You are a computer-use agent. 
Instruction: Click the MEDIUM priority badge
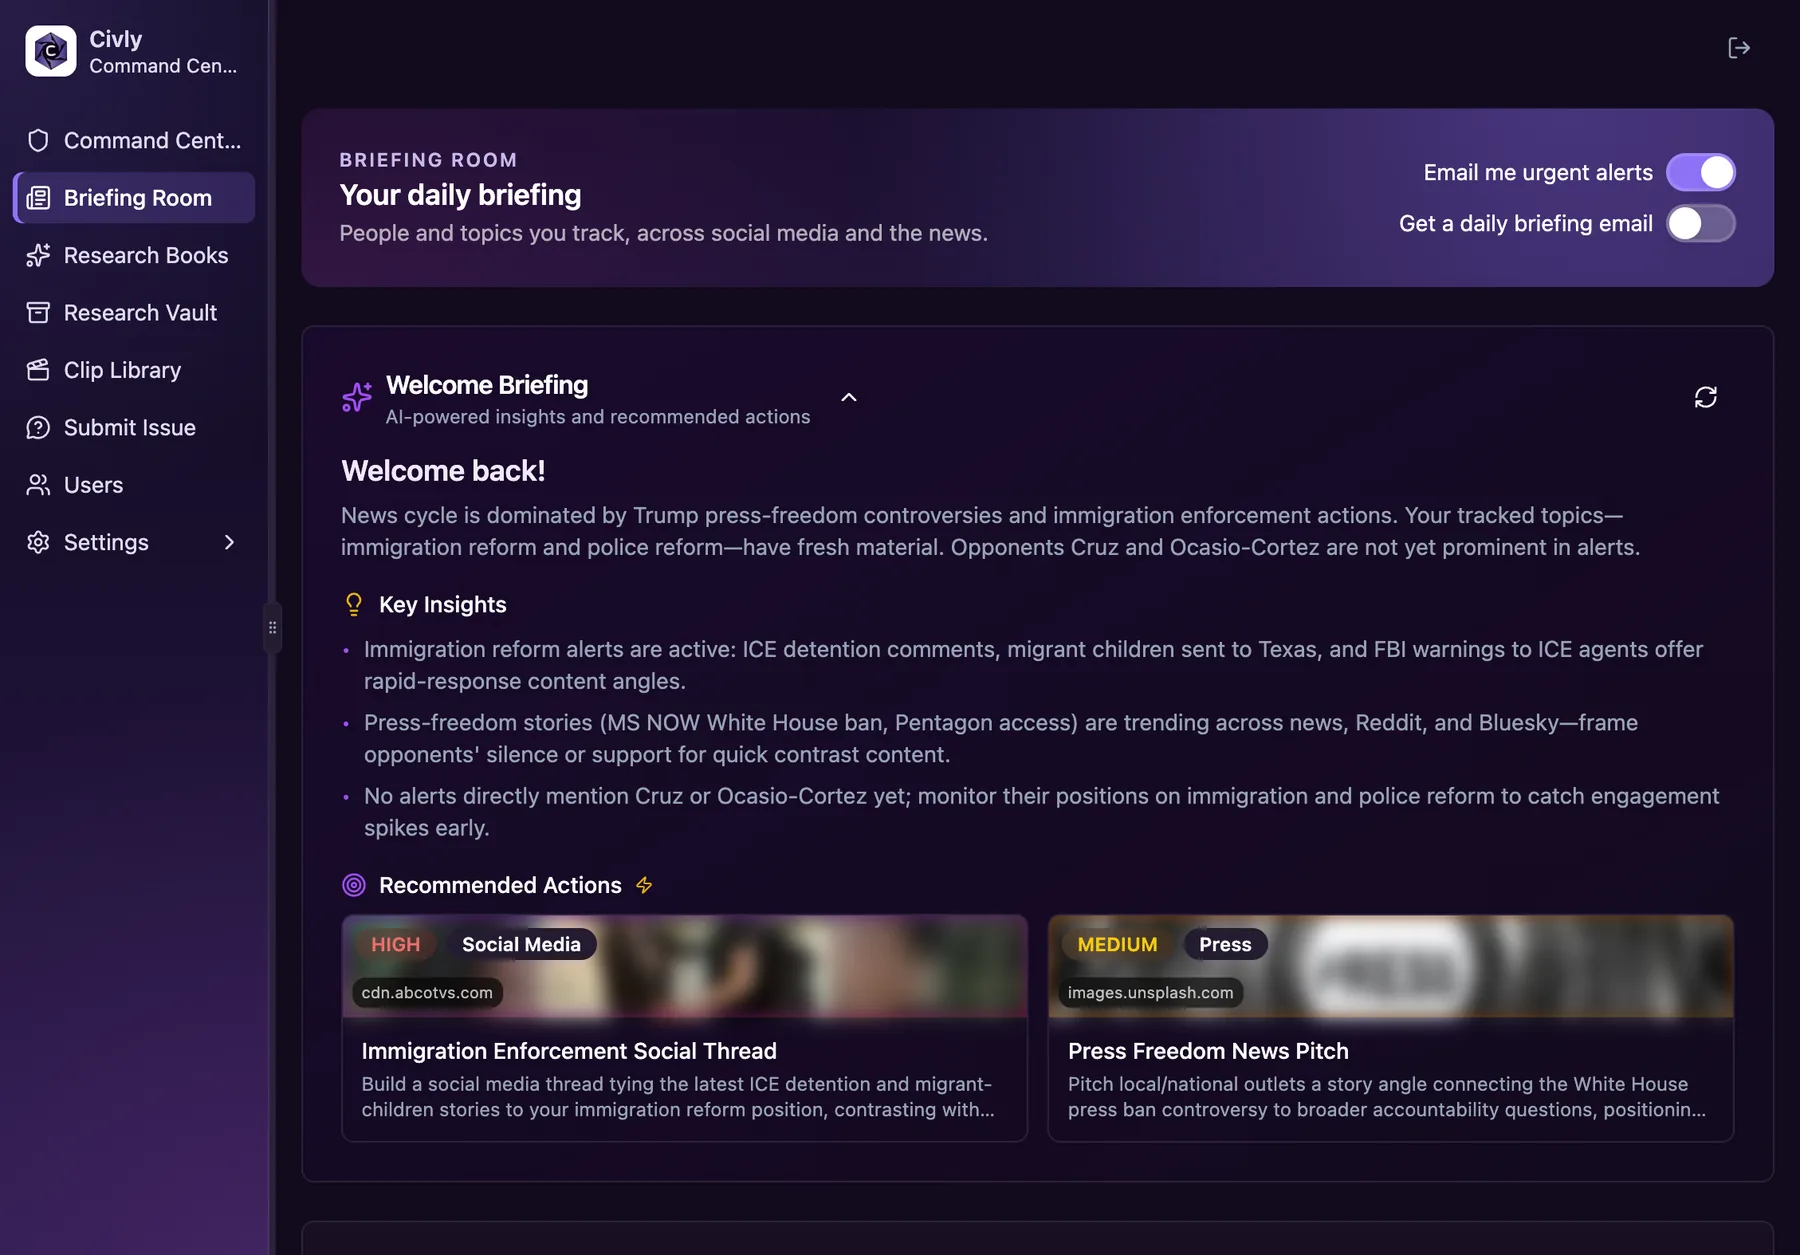coord(1117,944)
